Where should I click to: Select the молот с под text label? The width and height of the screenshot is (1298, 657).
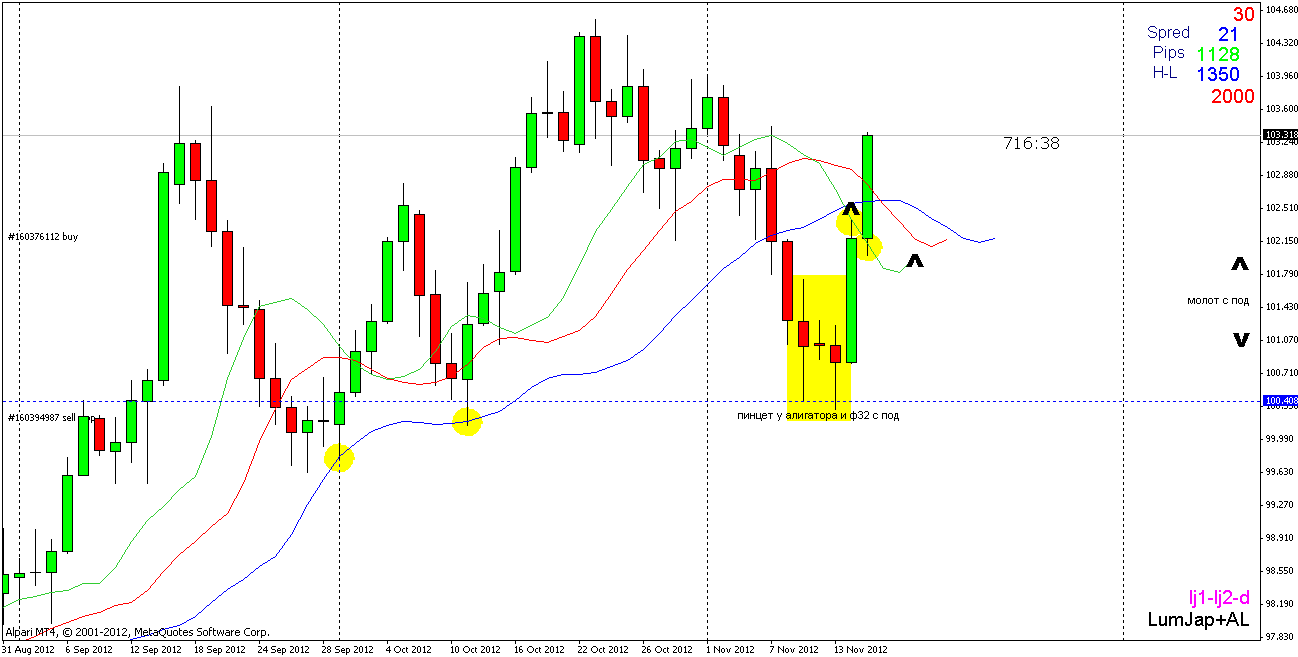(1217, 300)
